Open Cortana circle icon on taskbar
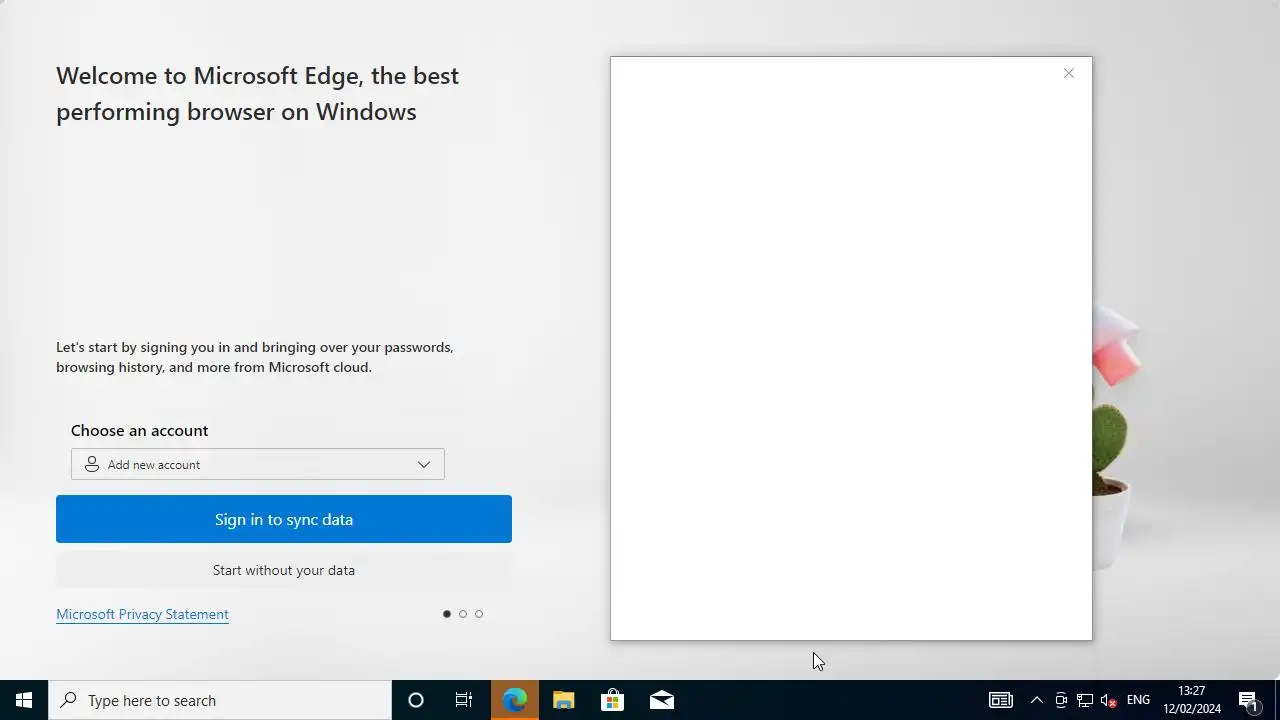The width and height of the screenshot is (1280, 720). coord(416,700)
